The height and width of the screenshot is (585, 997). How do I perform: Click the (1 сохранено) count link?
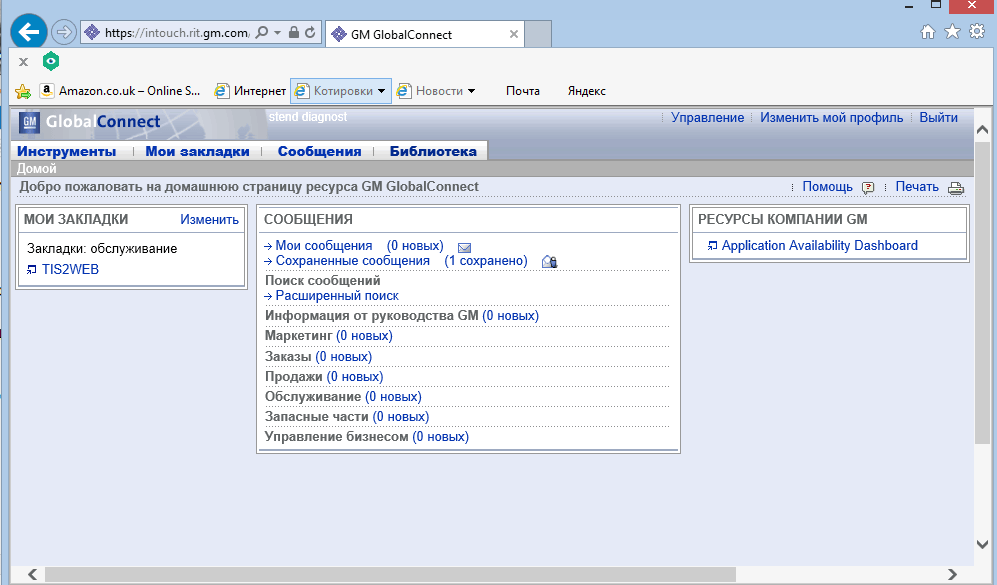click(486, 261)
